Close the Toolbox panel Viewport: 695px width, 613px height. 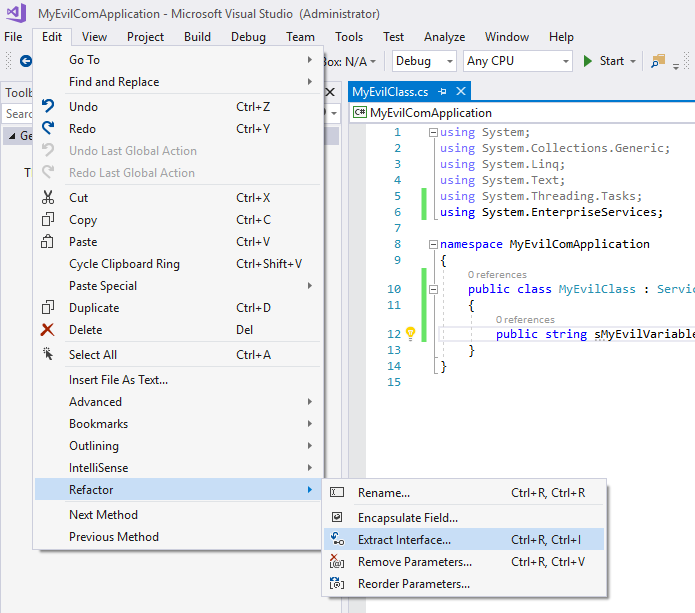[x=330, y=92]
